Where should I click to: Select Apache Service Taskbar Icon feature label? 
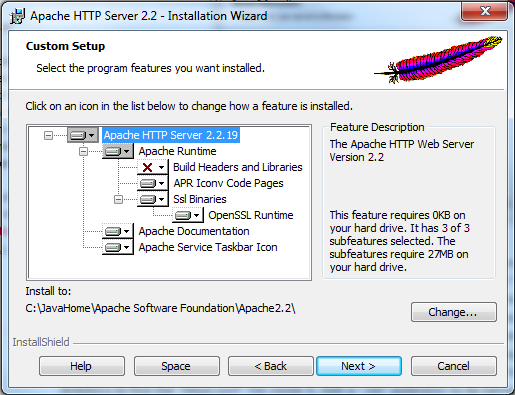[x=208, y=247]
